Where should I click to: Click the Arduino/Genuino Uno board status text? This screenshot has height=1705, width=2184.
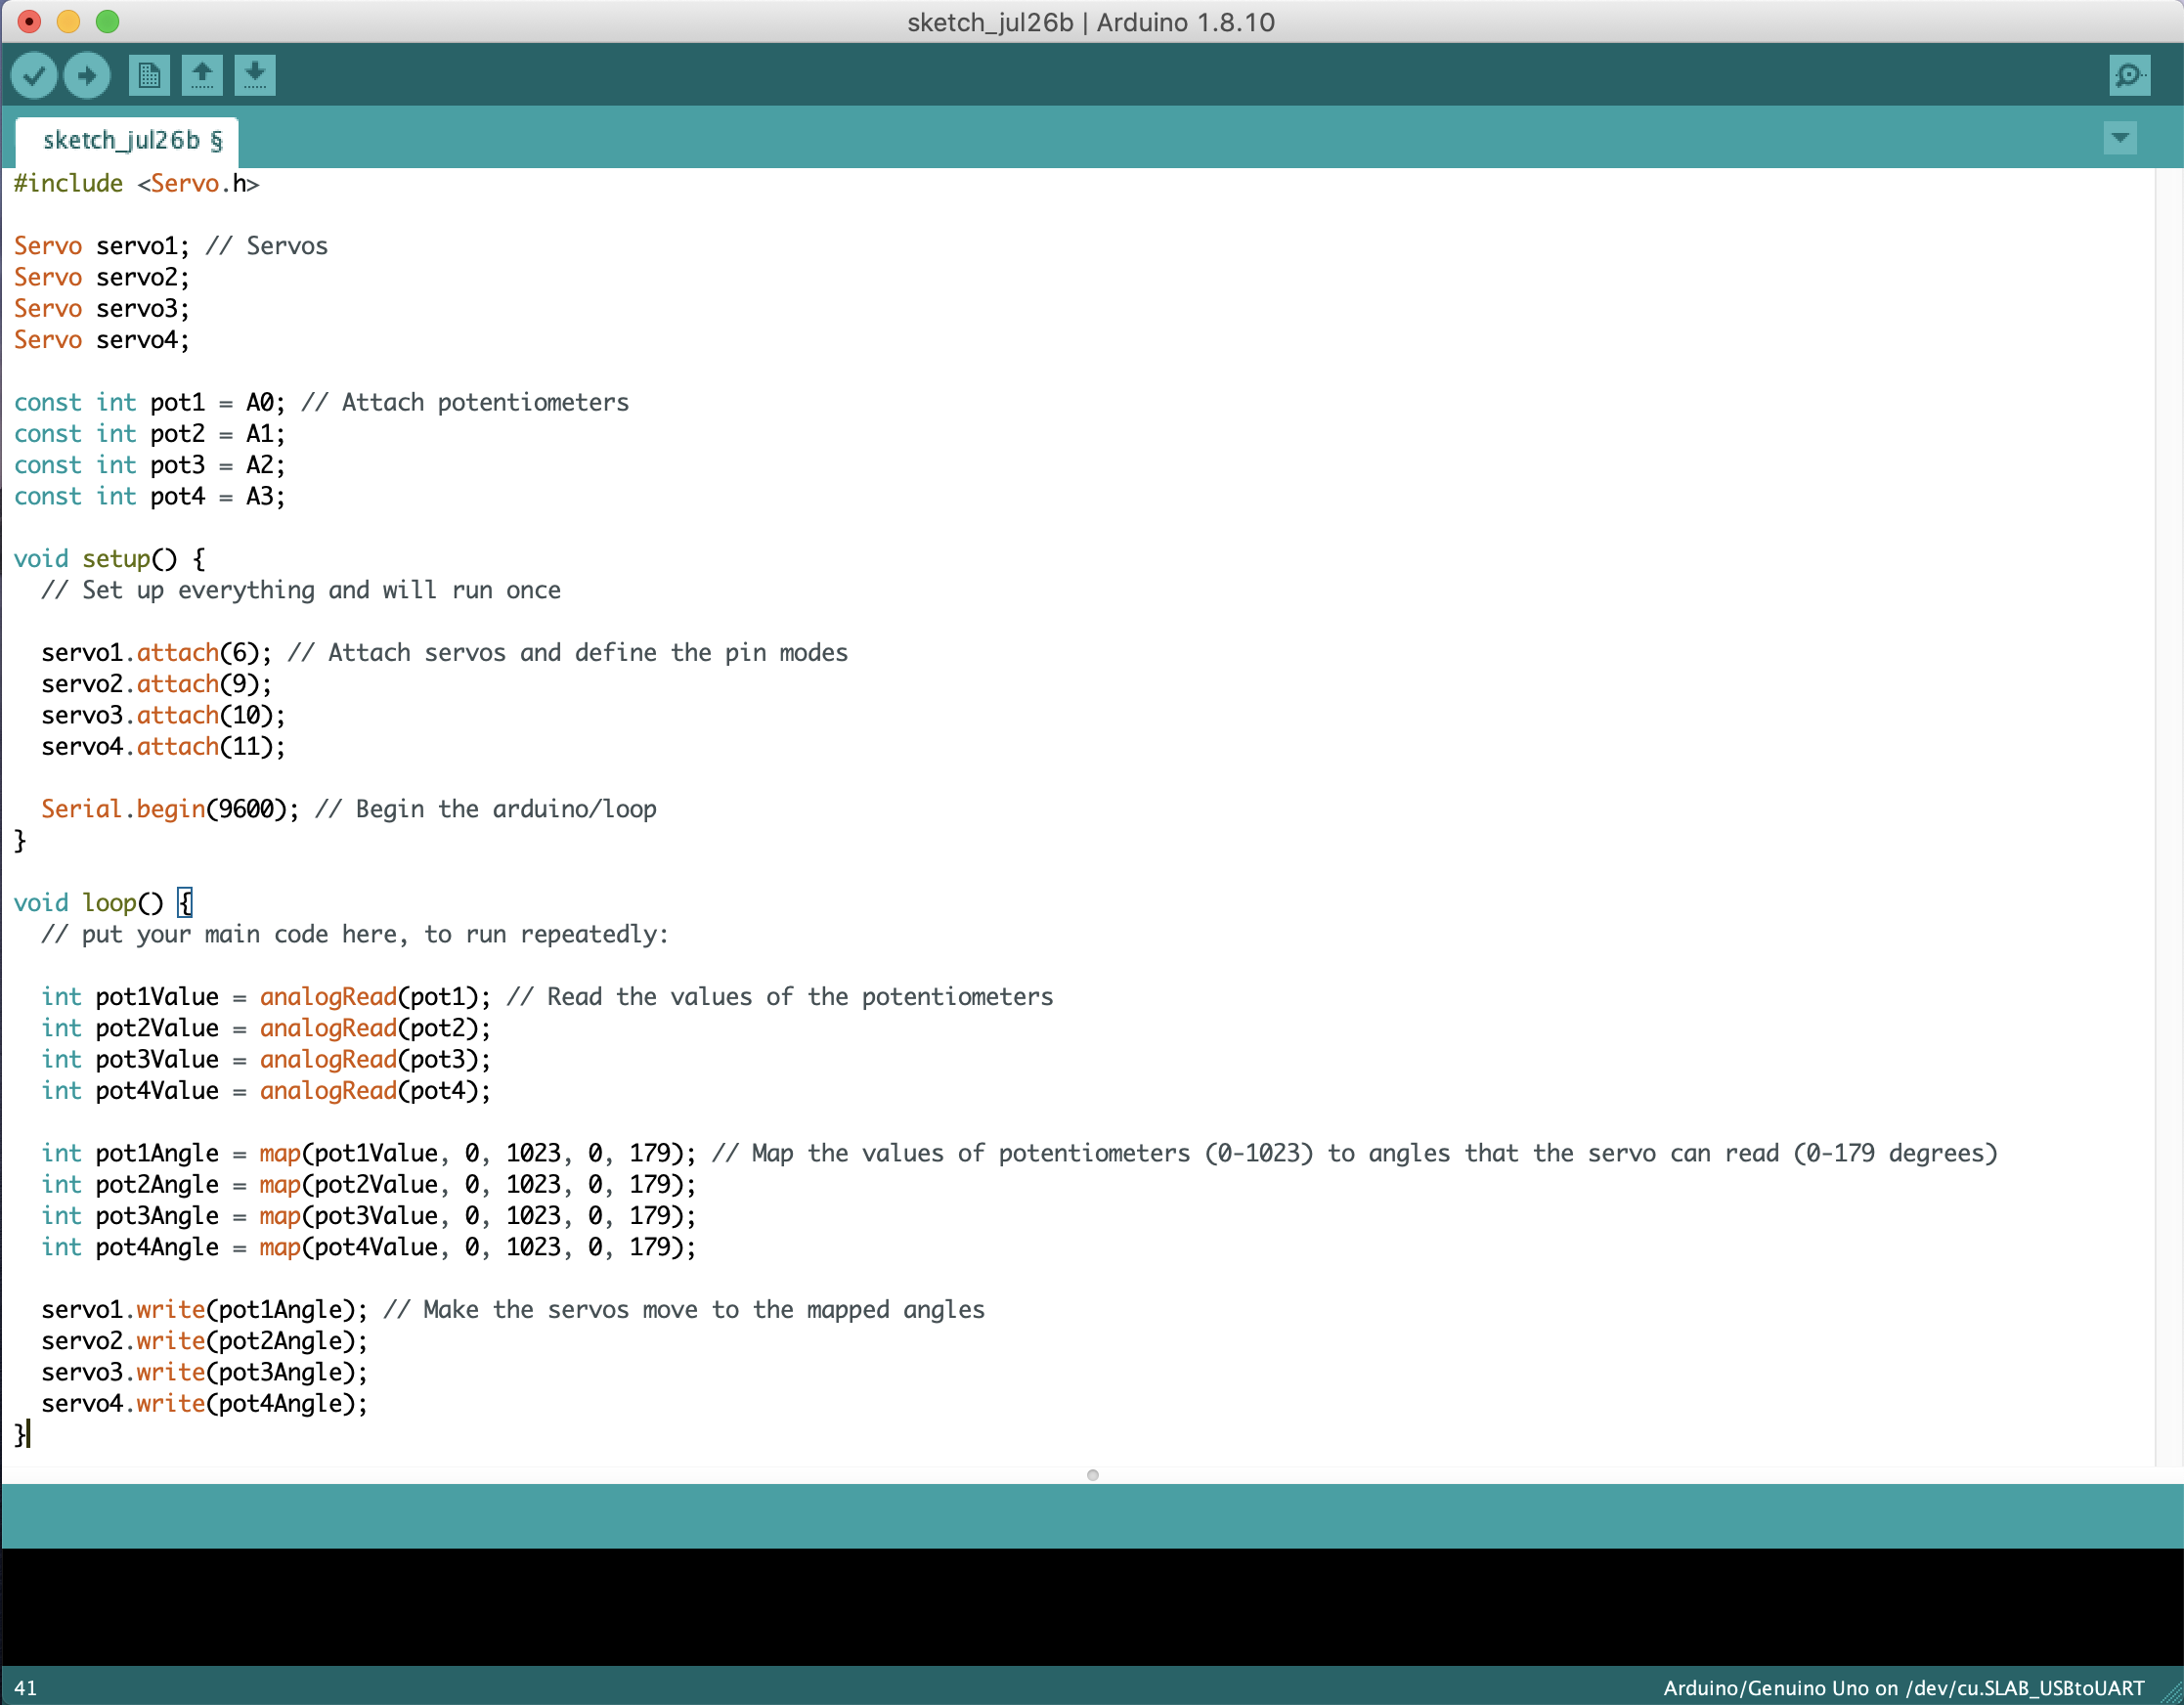pos(1902,1688)
